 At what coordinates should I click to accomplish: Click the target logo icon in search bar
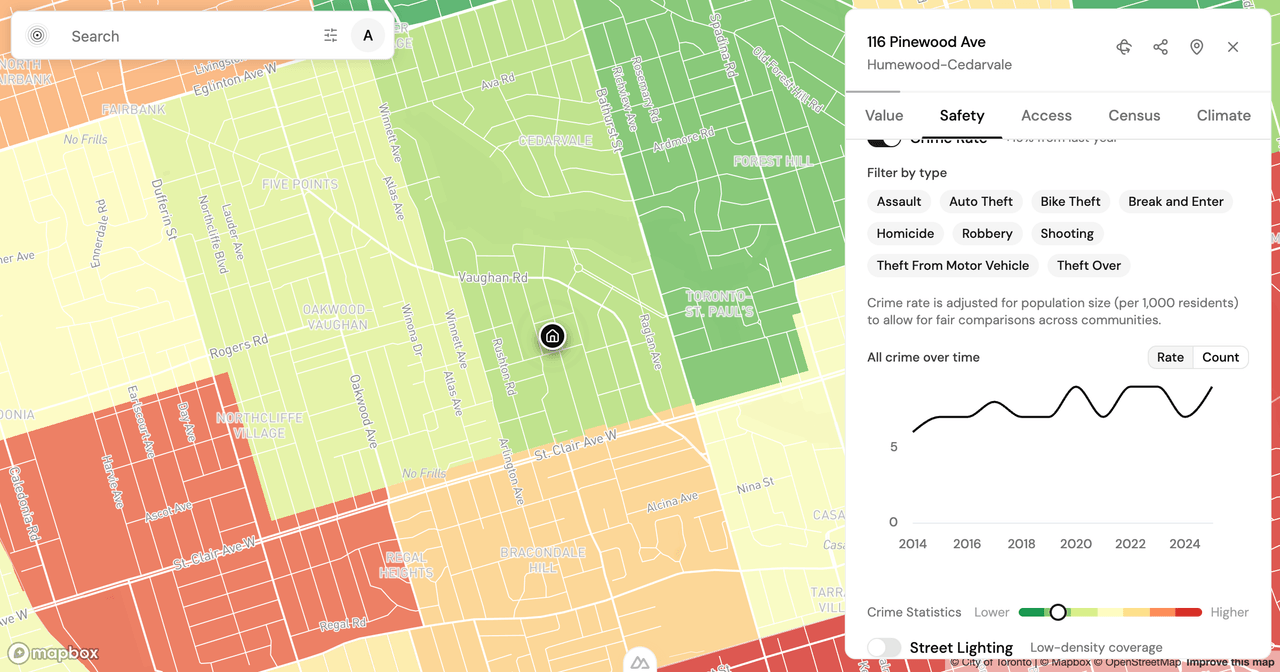[x=37, y=36]
